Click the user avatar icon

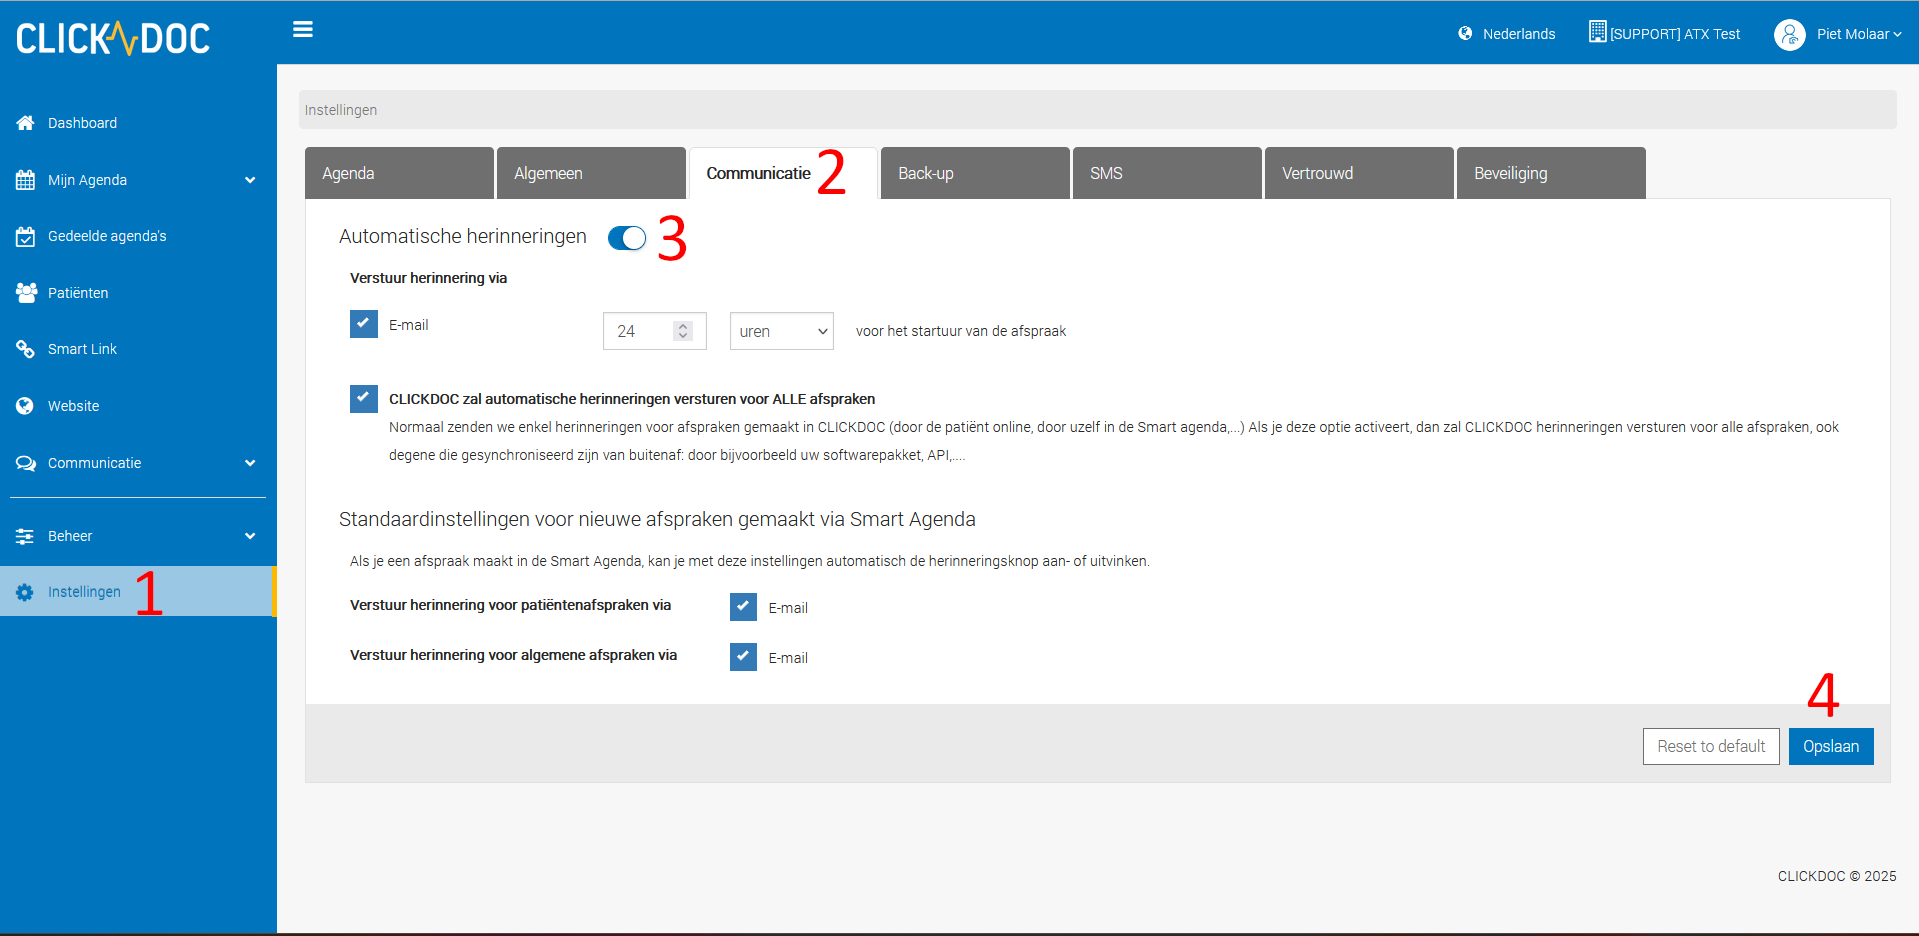pyautogui.click(x=1789, y=34)
